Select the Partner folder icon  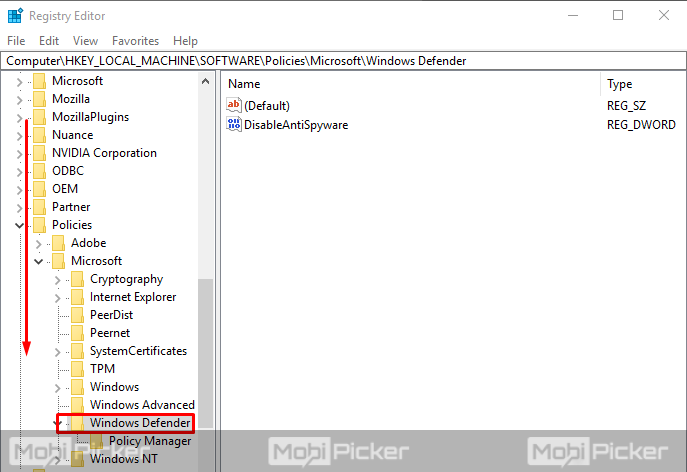tap(39, 207)
